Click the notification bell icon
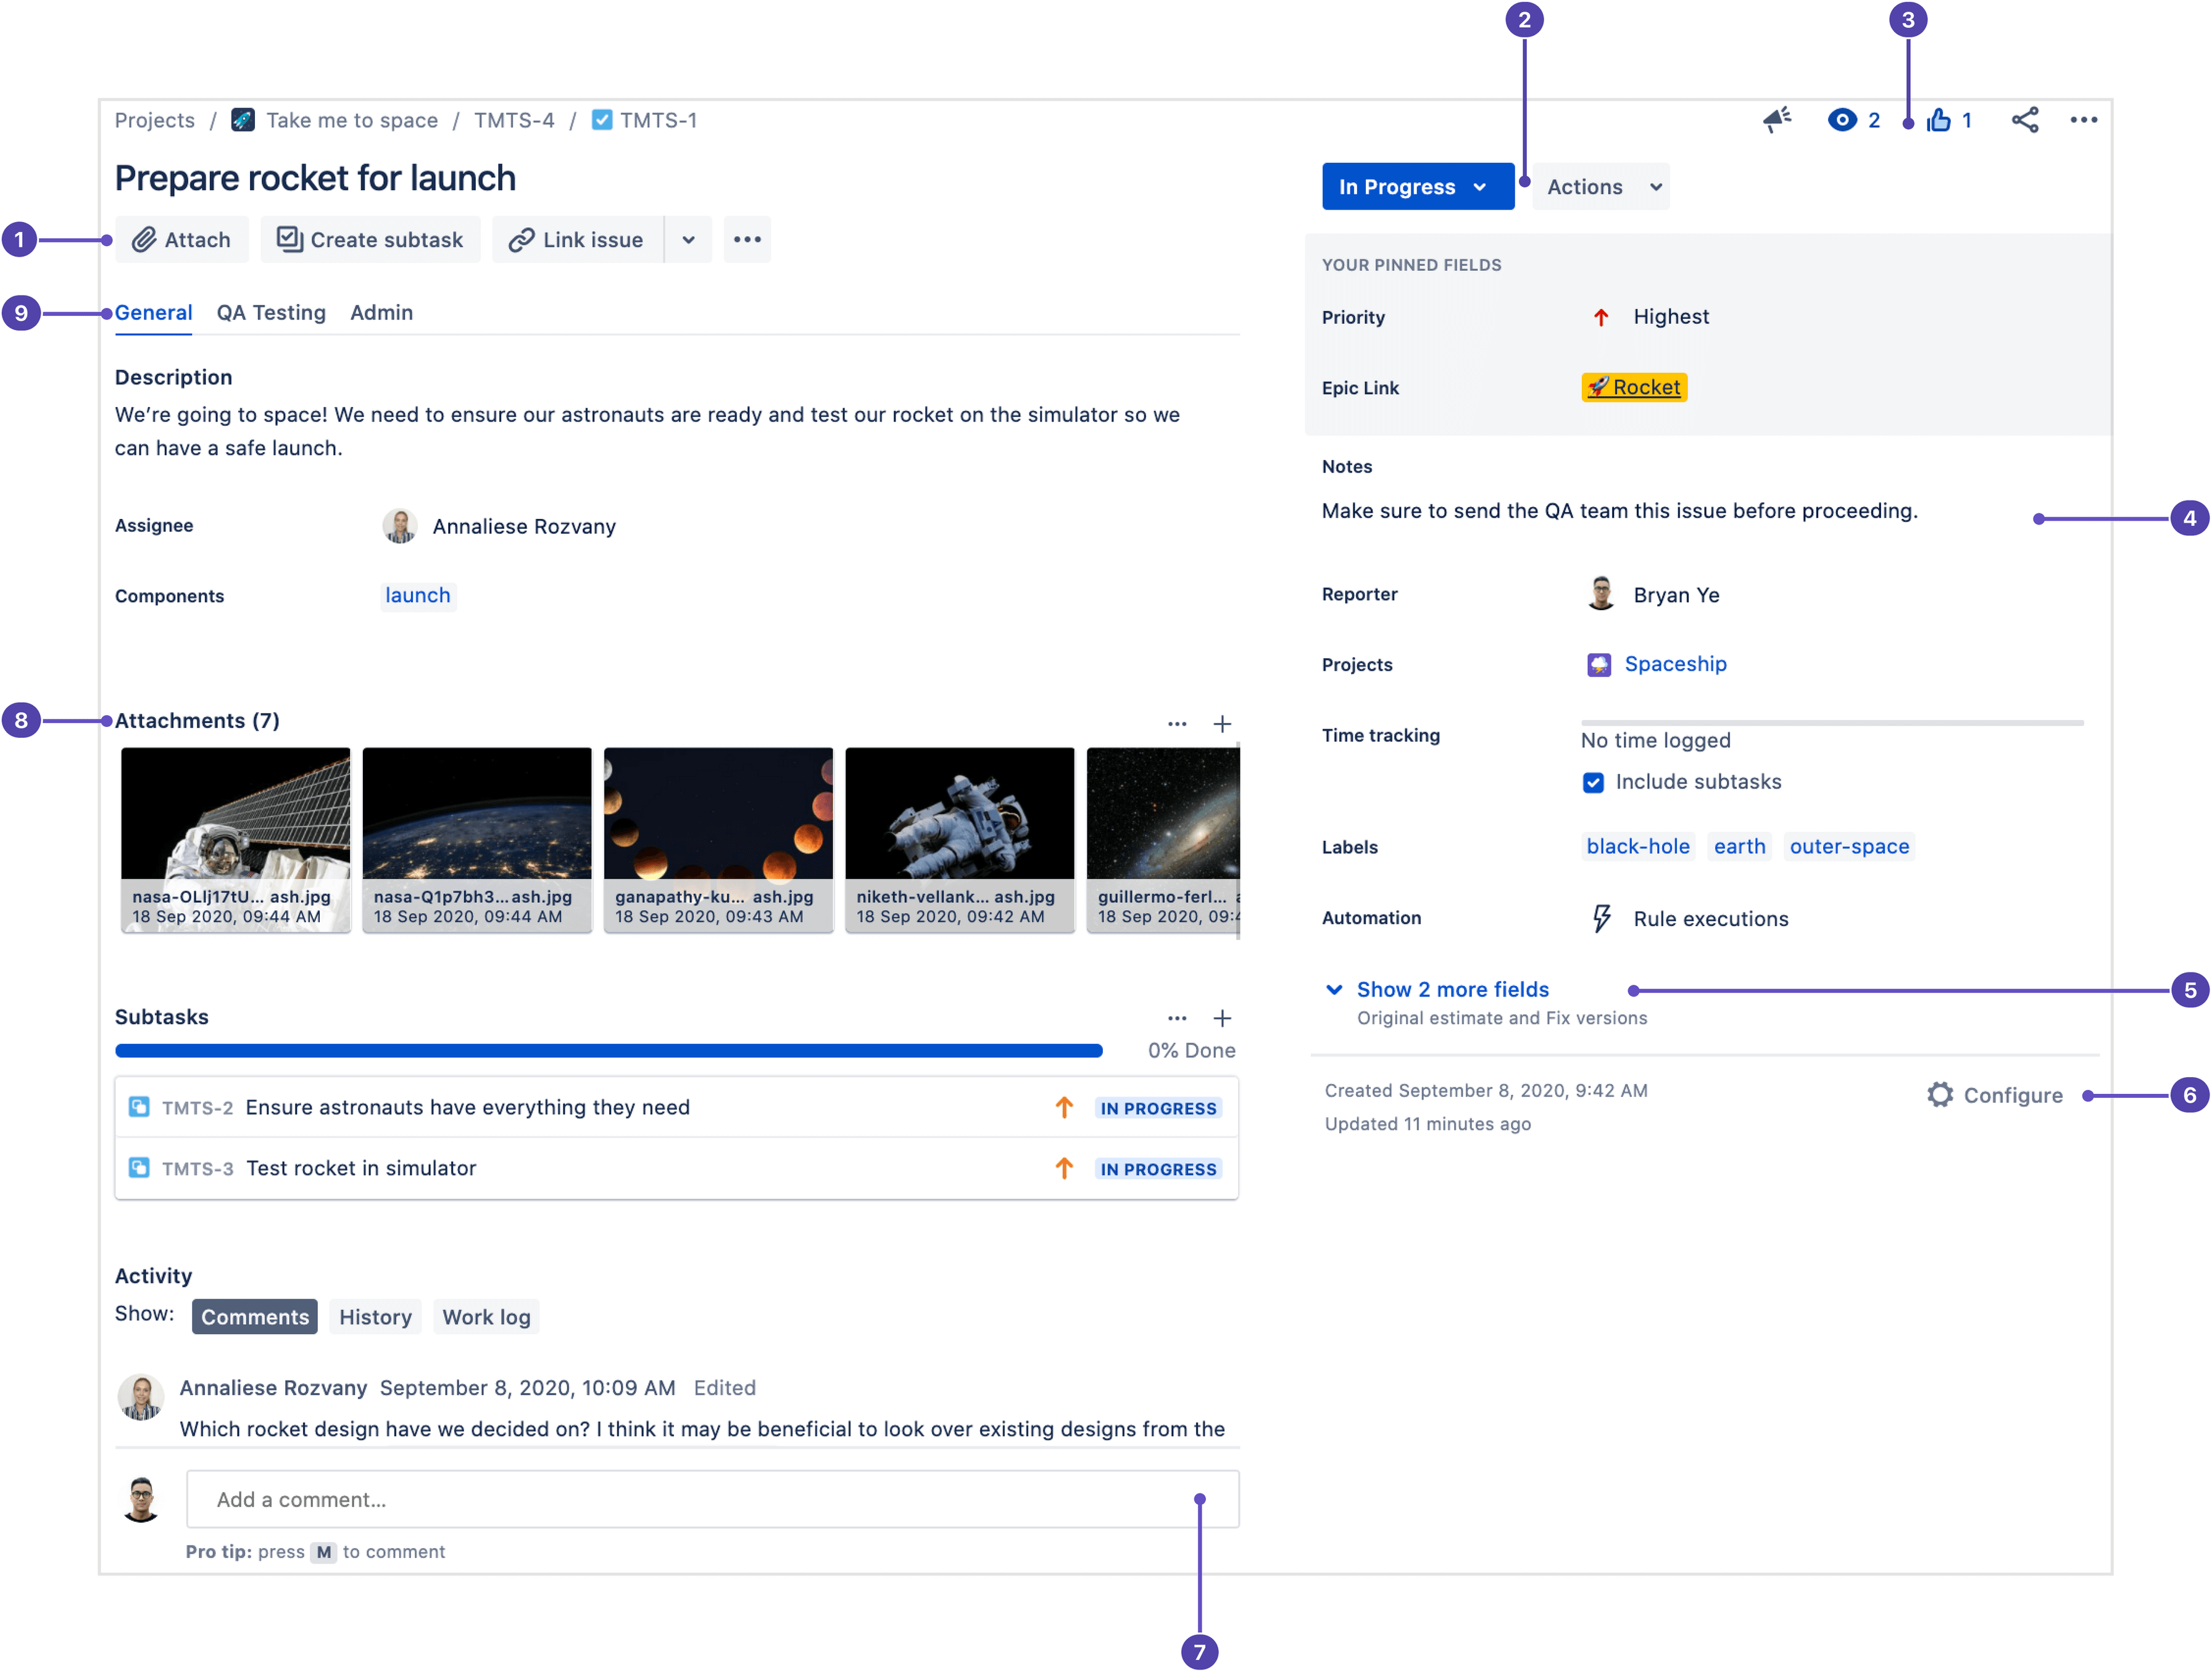Screen dimensions: 2212x1674 [1767, 120]
